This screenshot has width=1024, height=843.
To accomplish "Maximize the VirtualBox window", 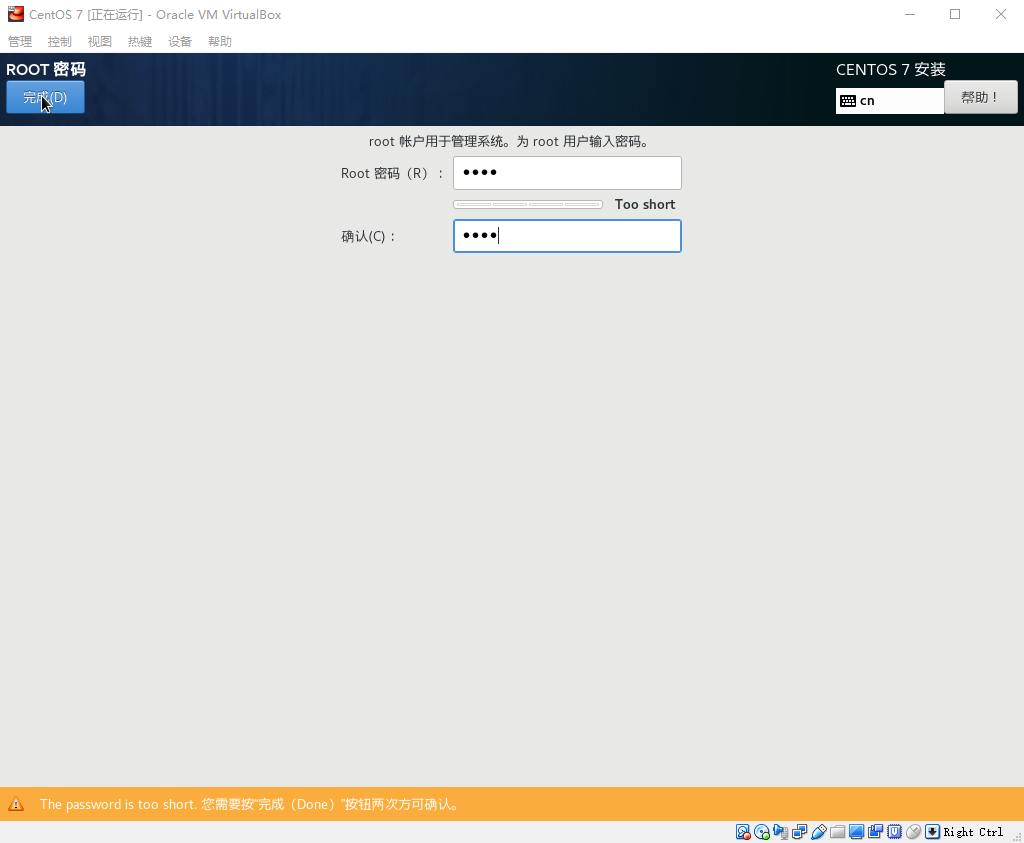I will 955,14.
